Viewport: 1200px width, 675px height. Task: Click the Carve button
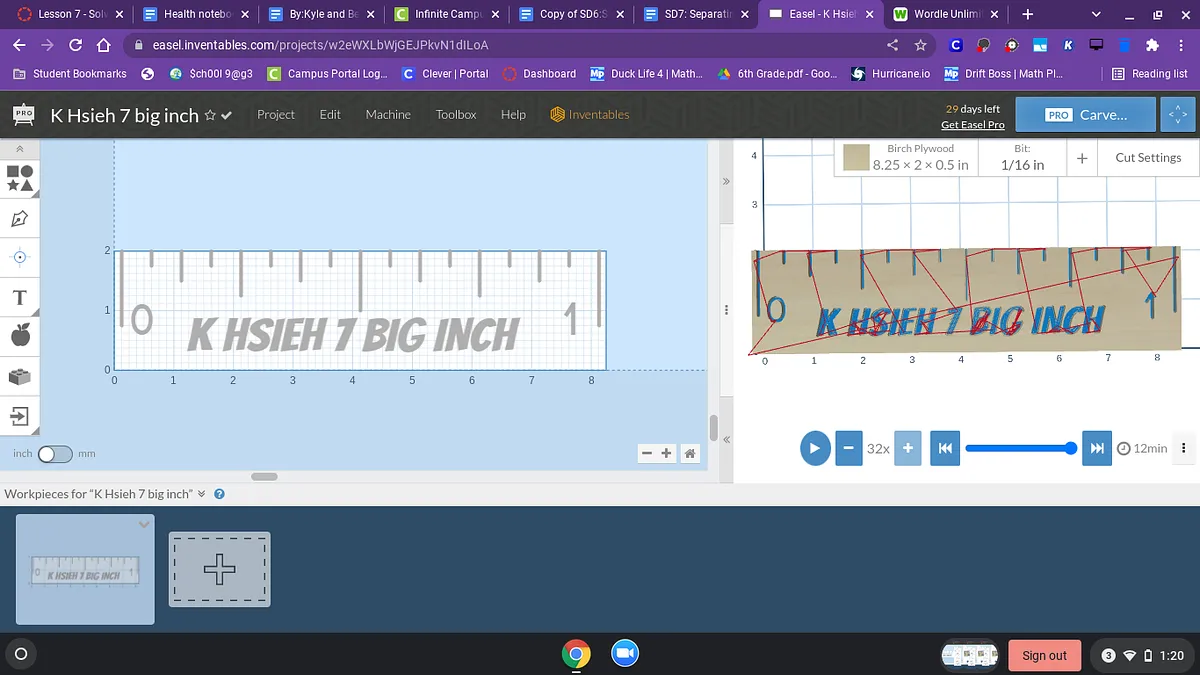point(1085,115)
